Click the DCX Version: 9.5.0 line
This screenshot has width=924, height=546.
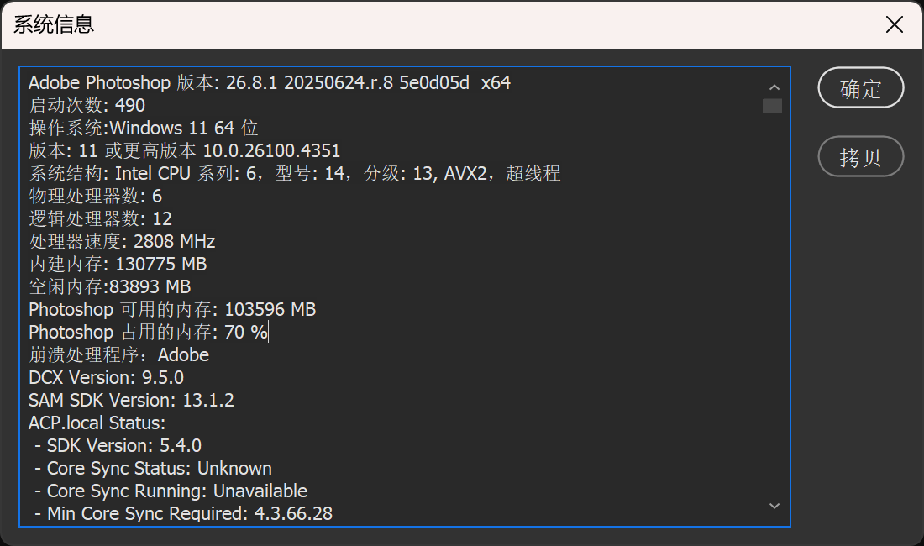pos(106,378)
